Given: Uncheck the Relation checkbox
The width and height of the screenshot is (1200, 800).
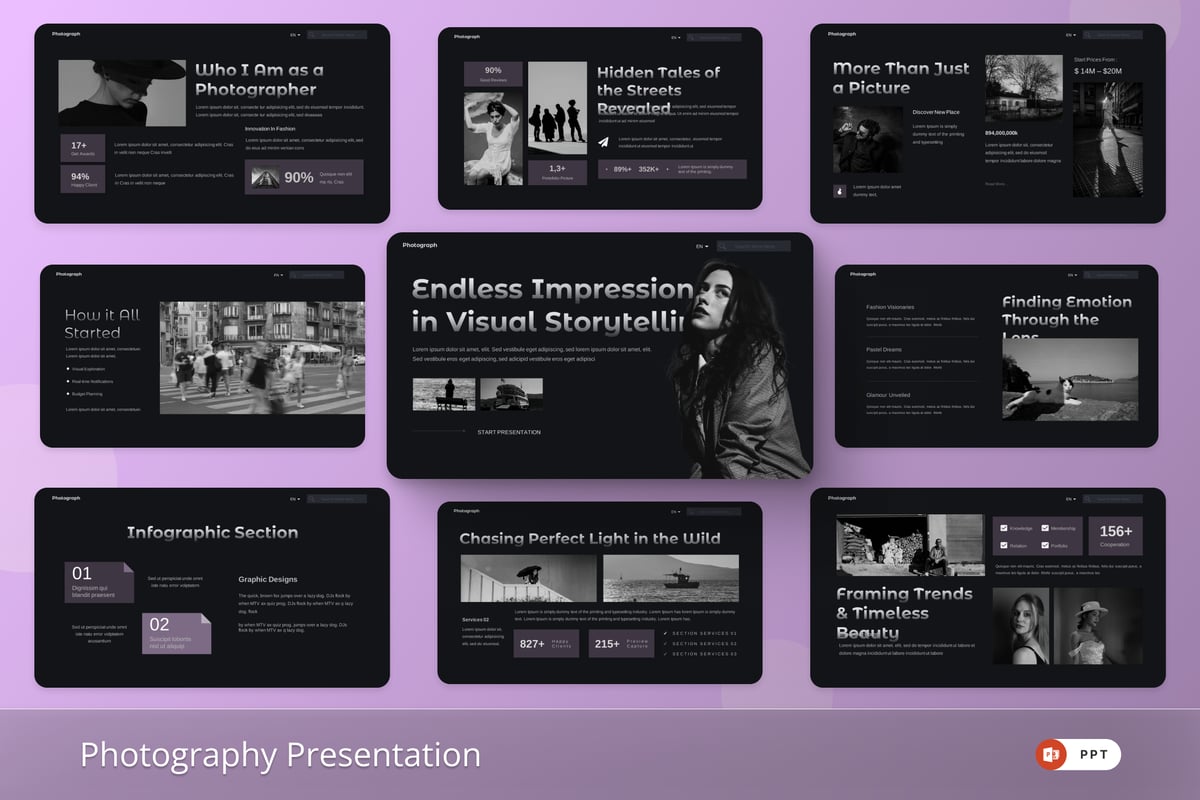Looking at the screenshot, I should (x=1003, y=545).
